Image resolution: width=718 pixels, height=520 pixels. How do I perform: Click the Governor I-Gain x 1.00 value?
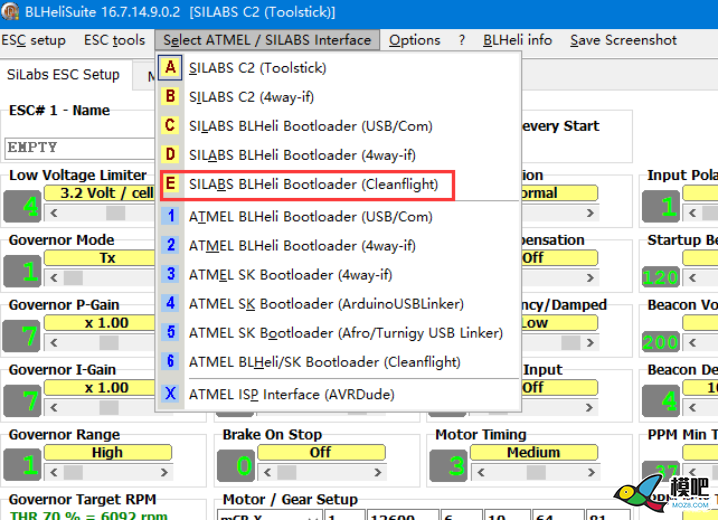pos(100,388)
